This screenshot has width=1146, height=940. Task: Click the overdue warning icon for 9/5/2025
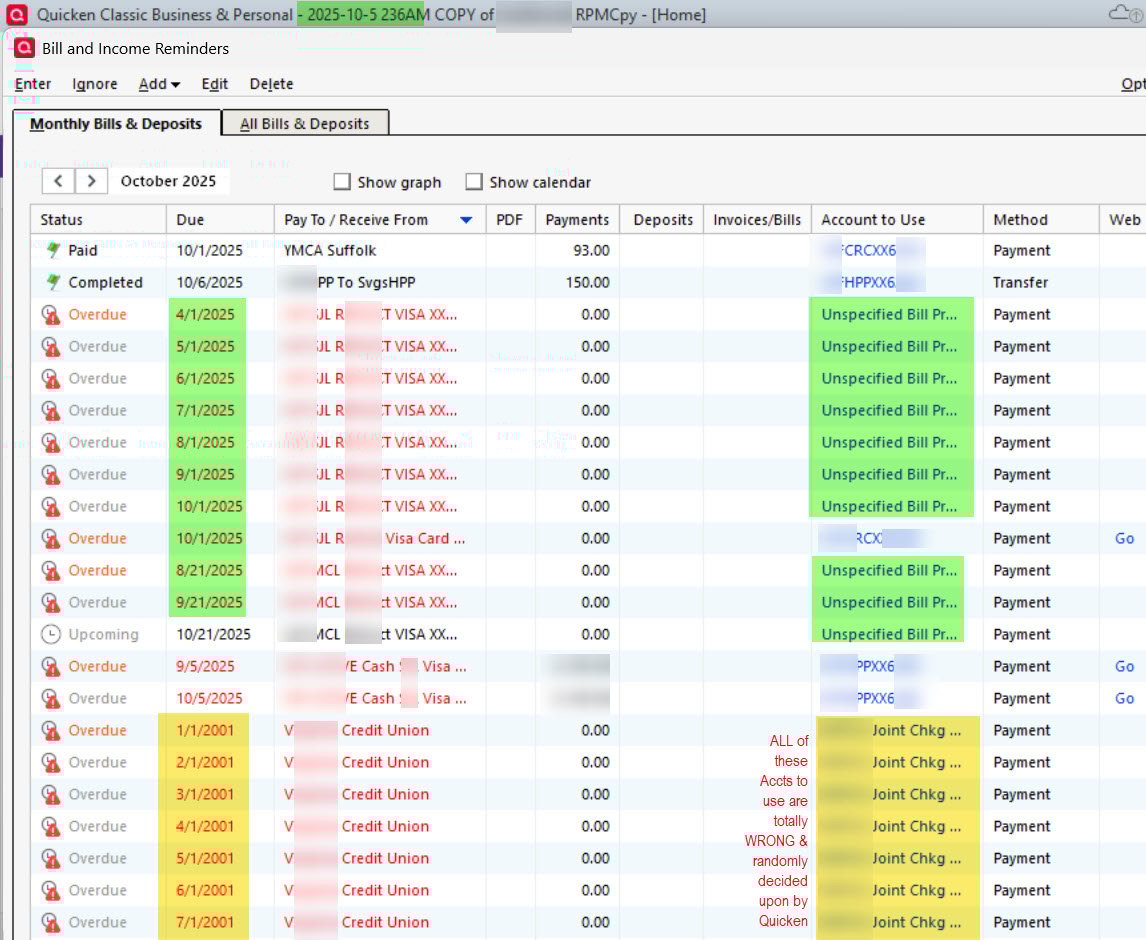(x=50, y=667)
